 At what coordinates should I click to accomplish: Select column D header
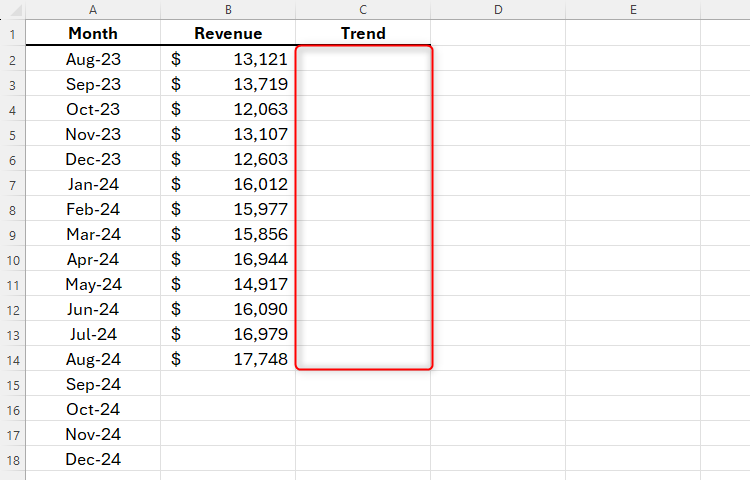point(498,10)
